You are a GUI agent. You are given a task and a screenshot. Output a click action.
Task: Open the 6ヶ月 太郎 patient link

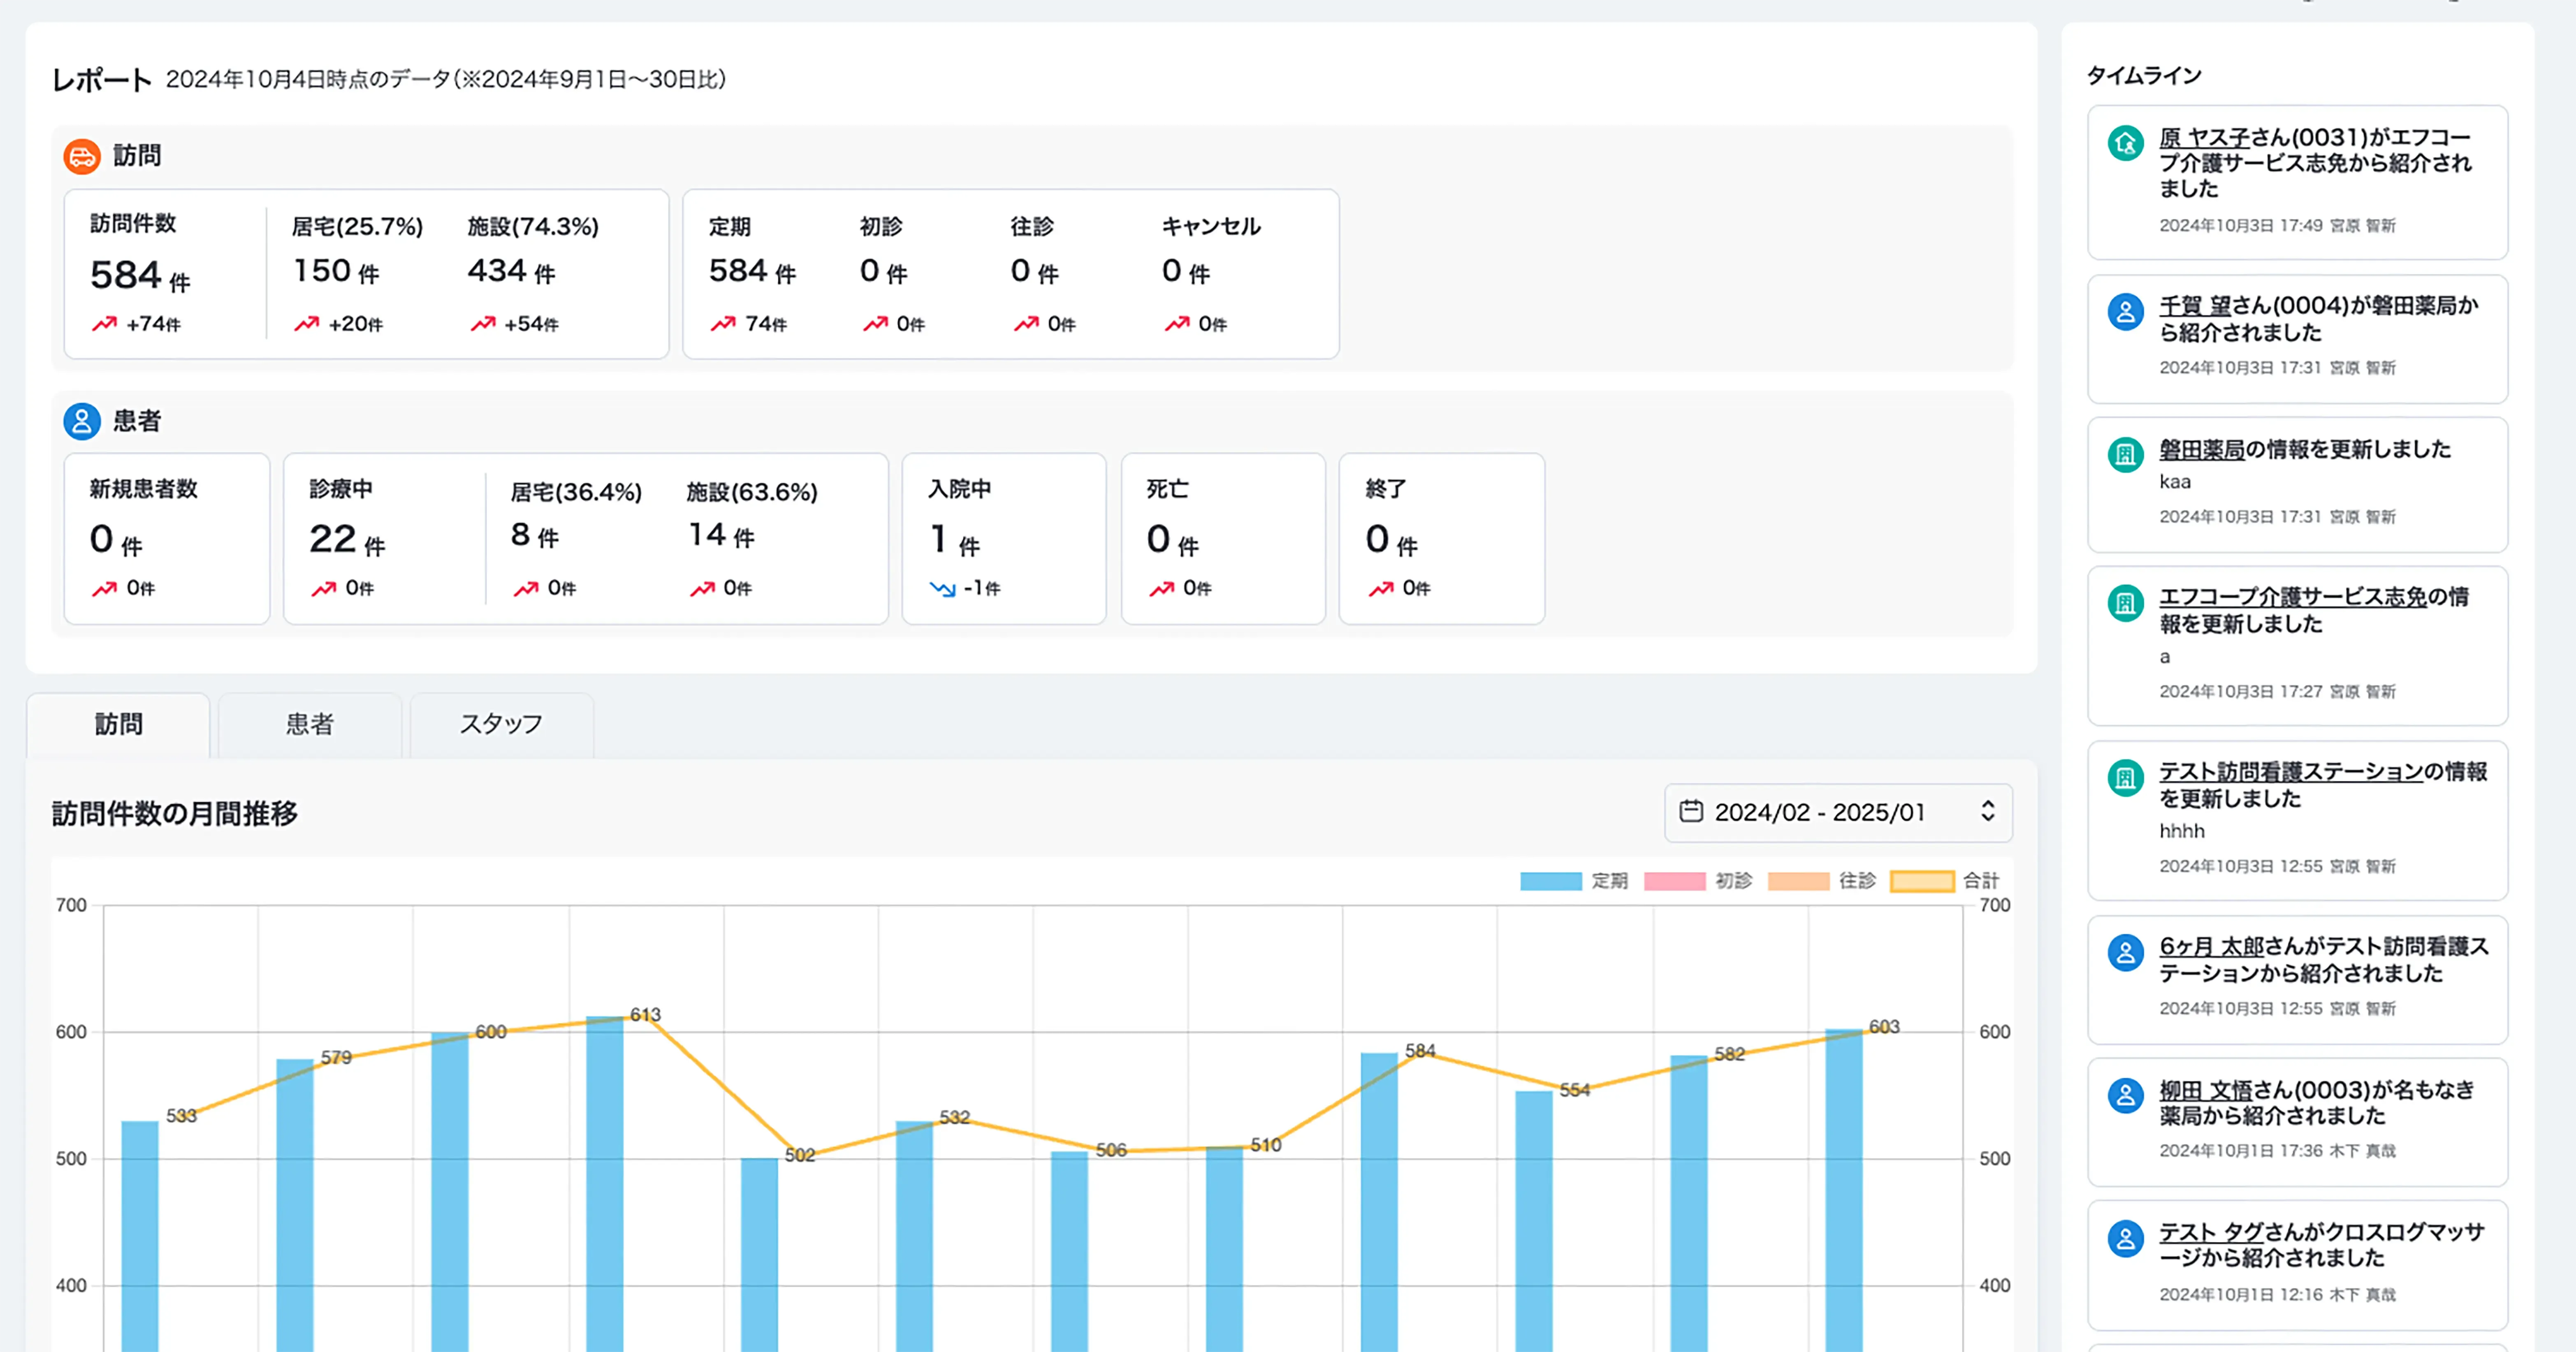point(2212,946)
